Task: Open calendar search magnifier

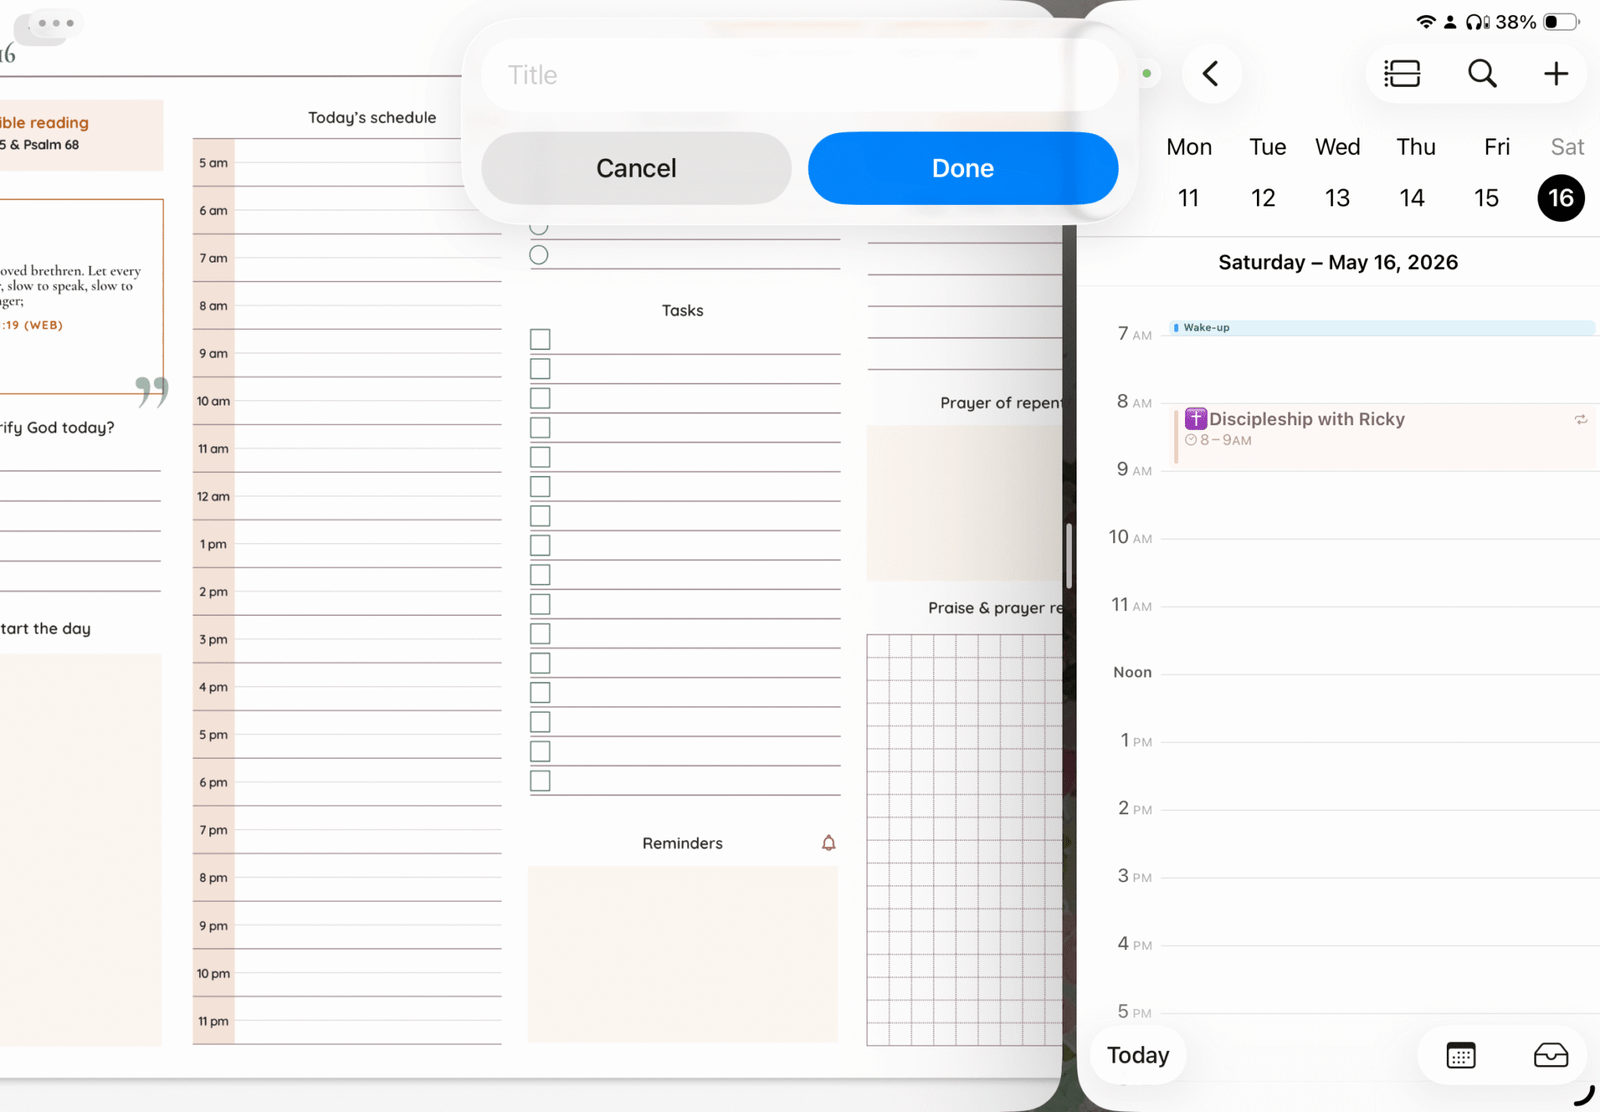Action: tap(1481, 74)
